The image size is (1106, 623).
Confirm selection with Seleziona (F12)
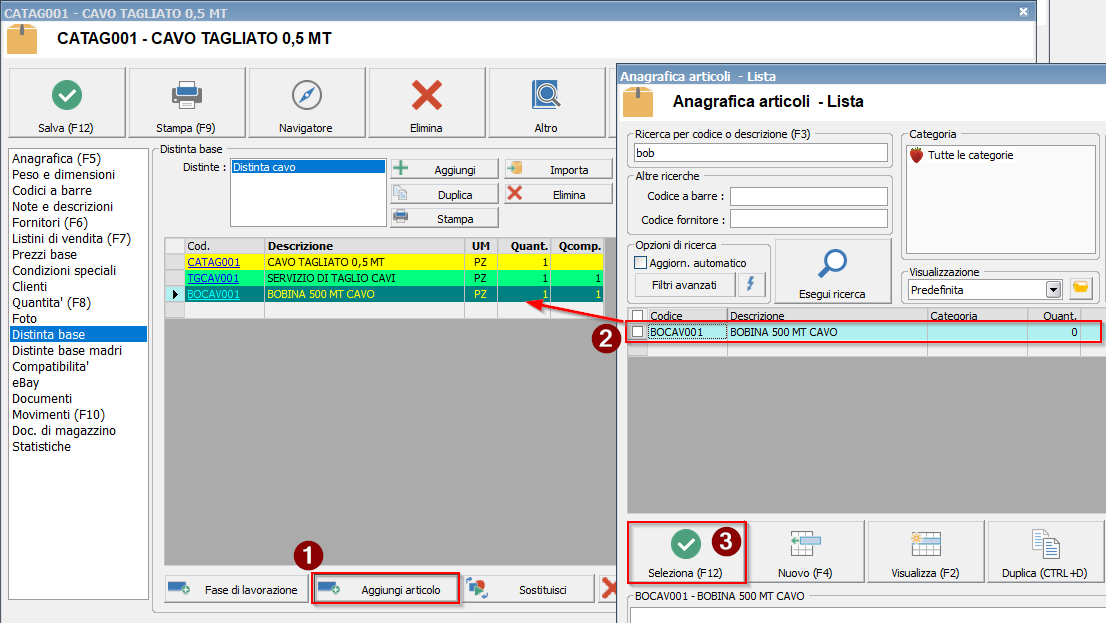[686, 552]
